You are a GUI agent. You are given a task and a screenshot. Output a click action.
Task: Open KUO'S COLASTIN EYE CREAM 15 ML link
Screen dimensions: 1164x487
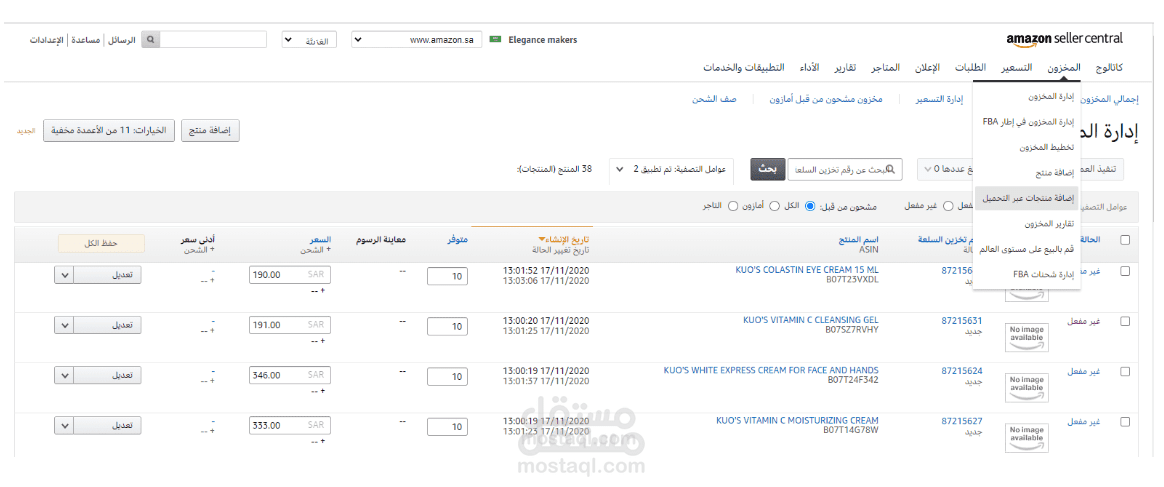click(806, 271)
